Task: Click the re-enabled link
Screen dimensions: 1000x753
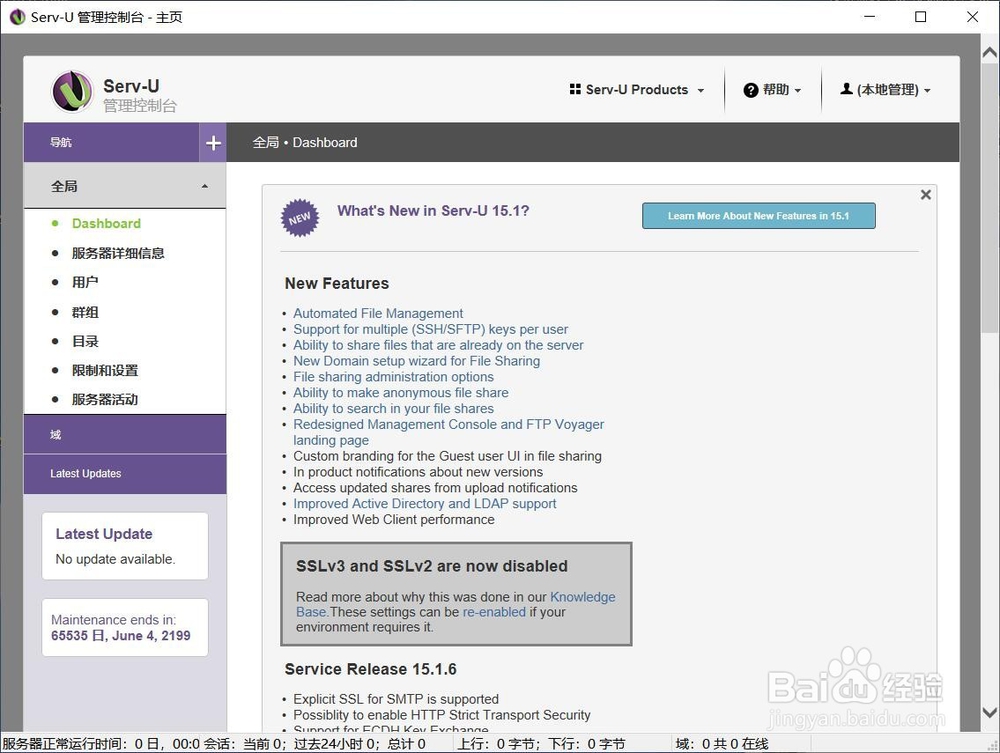Action: pos(494,612)
